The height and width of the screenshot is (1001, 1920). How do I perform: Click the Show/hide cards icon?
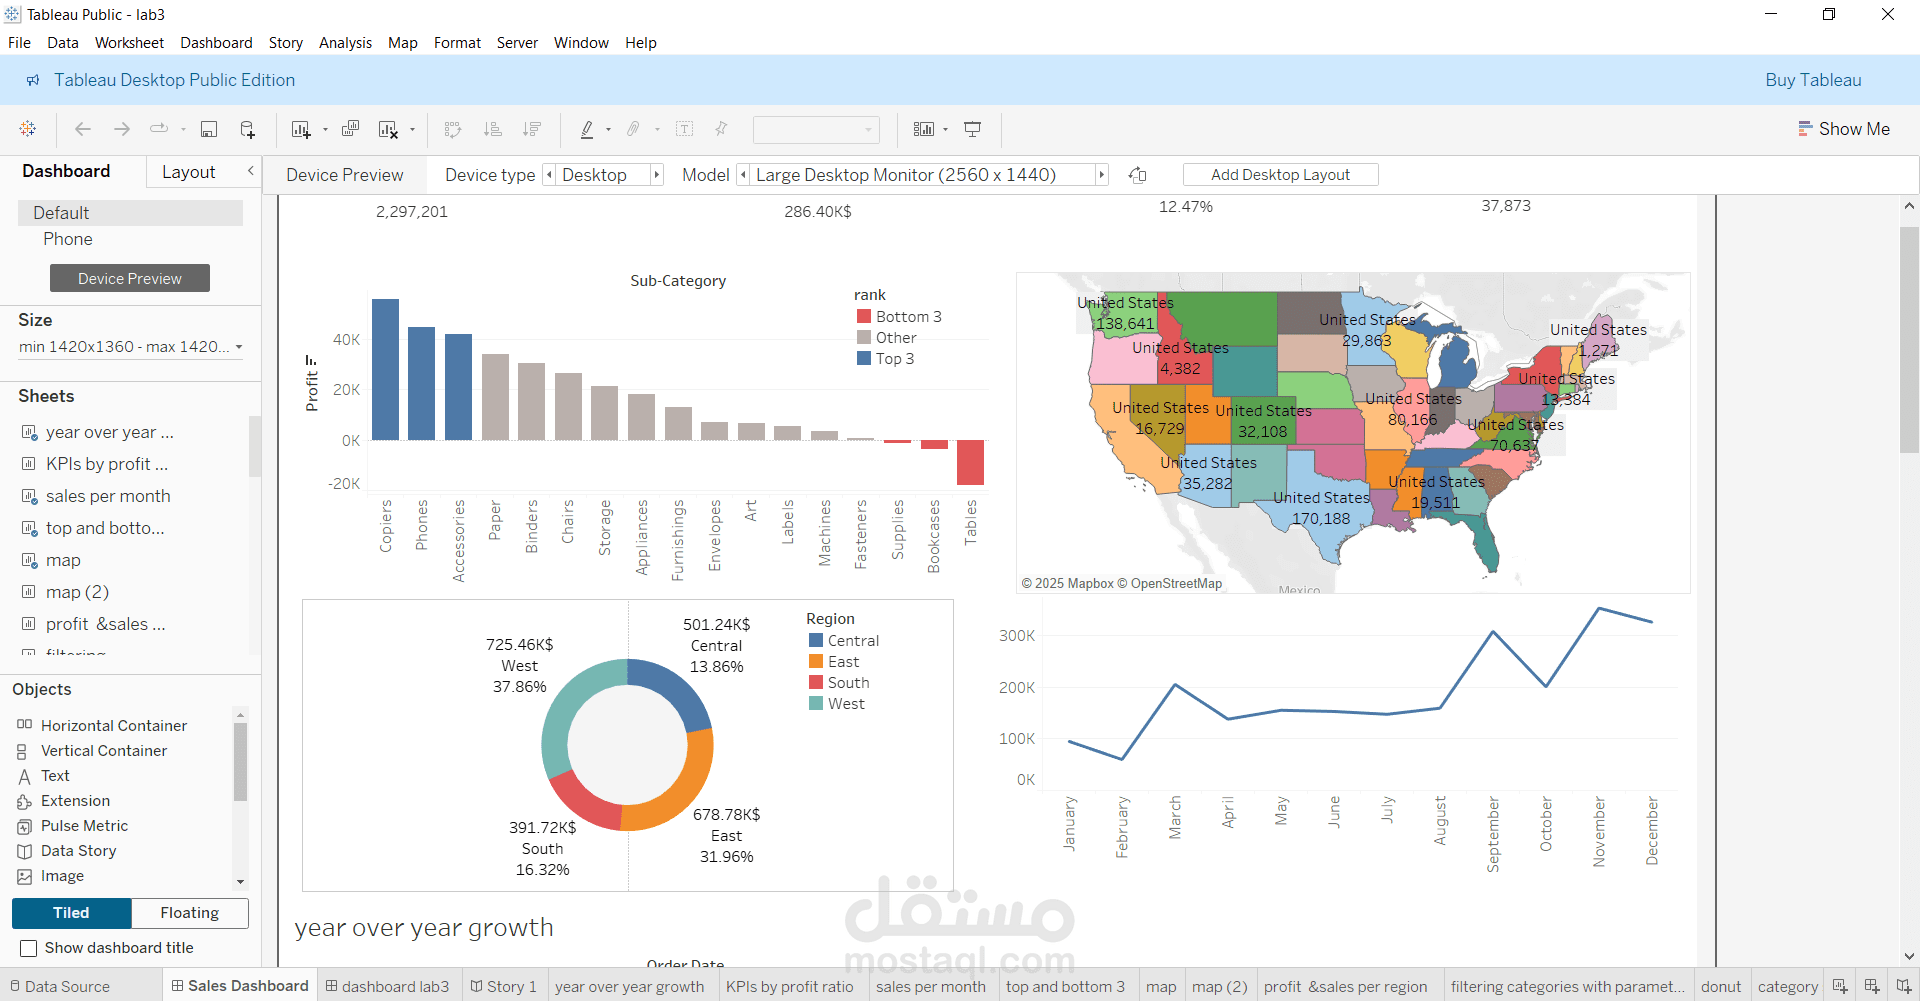point(924,129)
